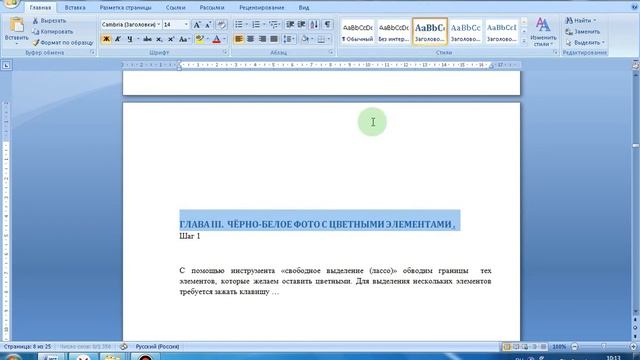640x360 pixels.
Task: Click the Decrease Indent icon
Action: 290,25
